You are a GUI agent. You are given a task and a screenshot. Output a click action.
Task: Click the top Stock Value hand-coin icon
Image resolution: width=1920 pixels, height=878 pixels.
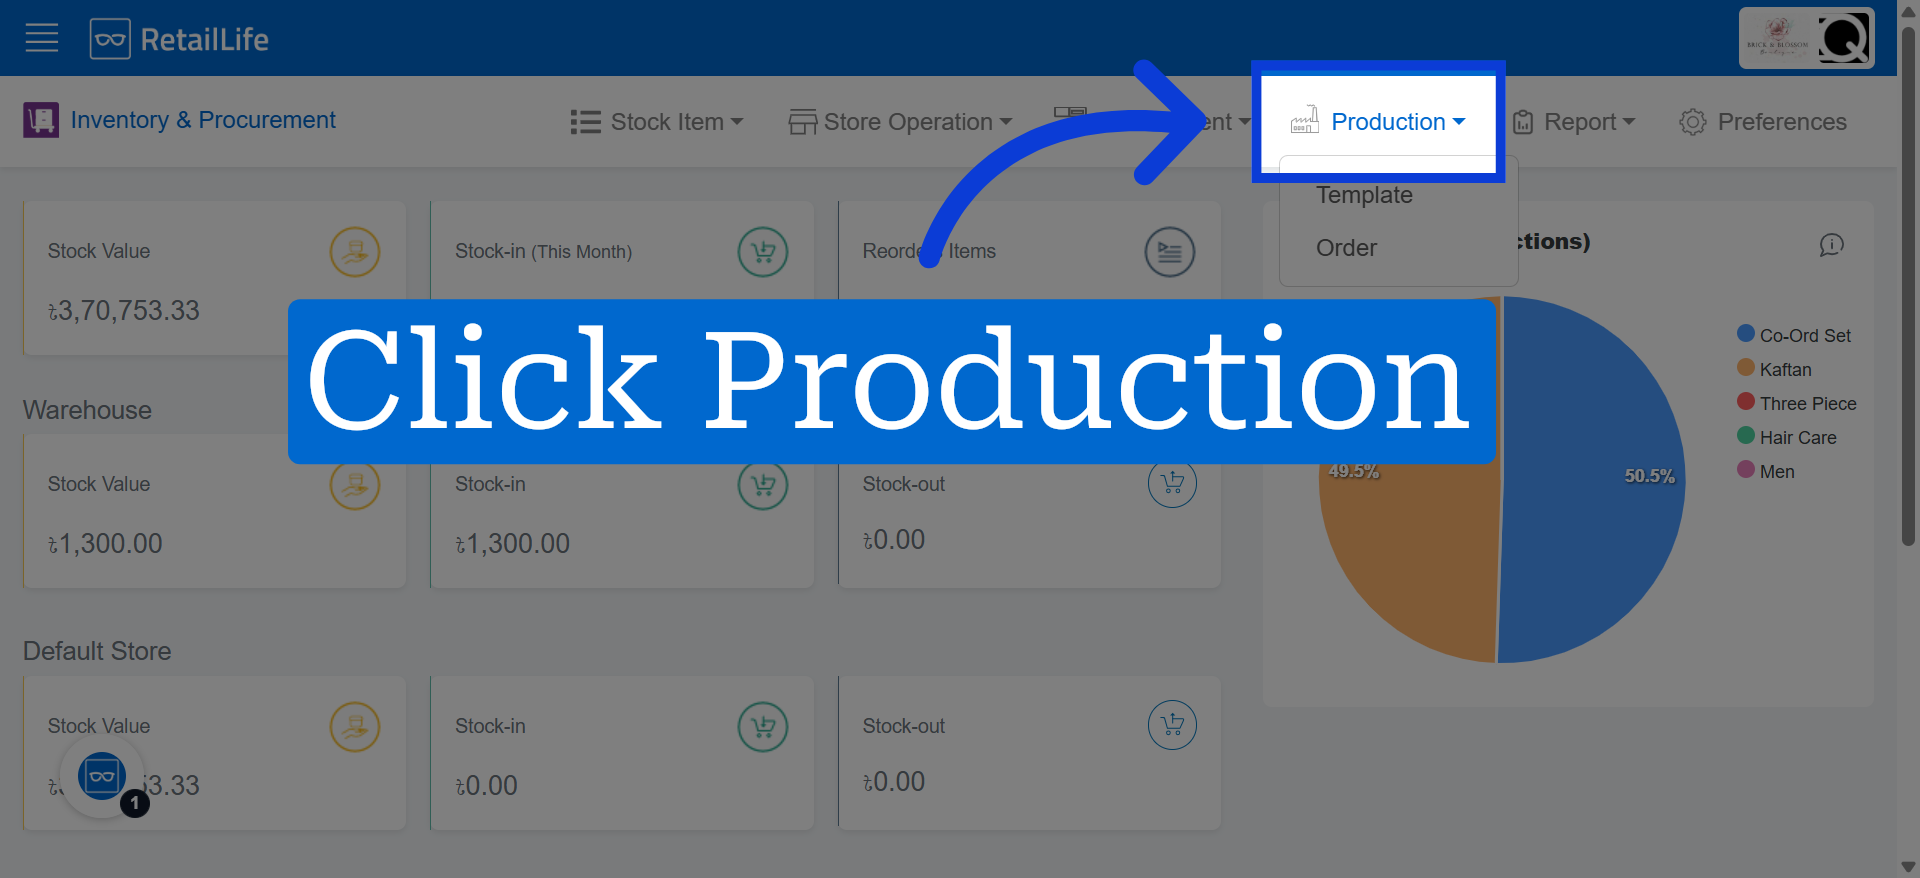click(x=355, y=252)
